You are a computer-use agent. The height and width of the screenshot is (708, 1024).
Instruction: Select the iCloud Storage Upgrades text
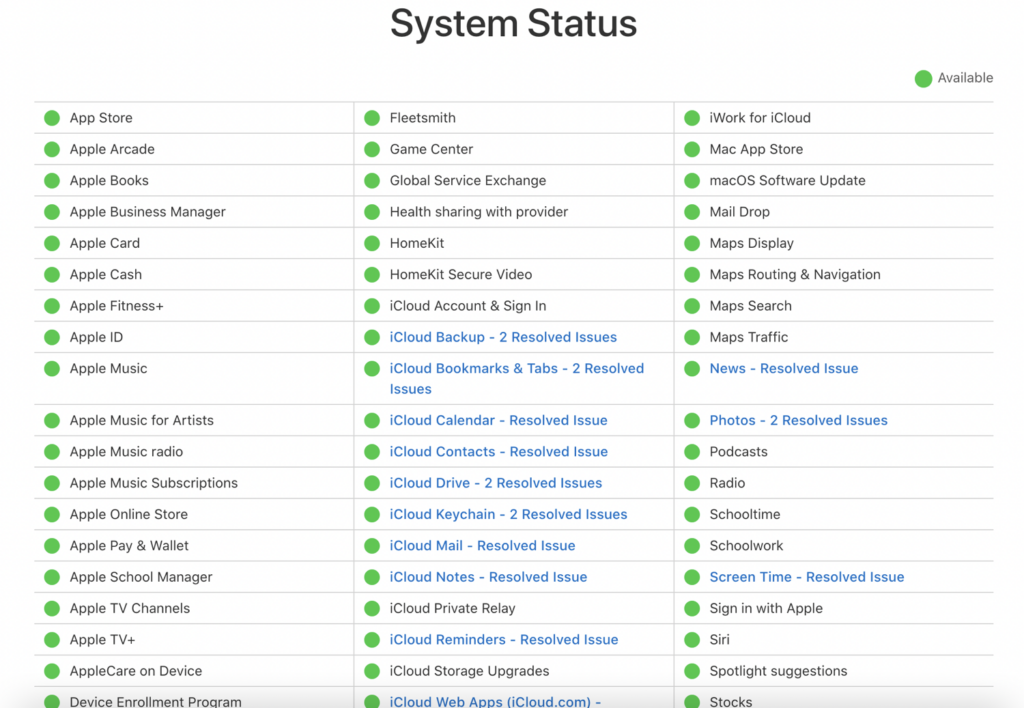point(469,671)
